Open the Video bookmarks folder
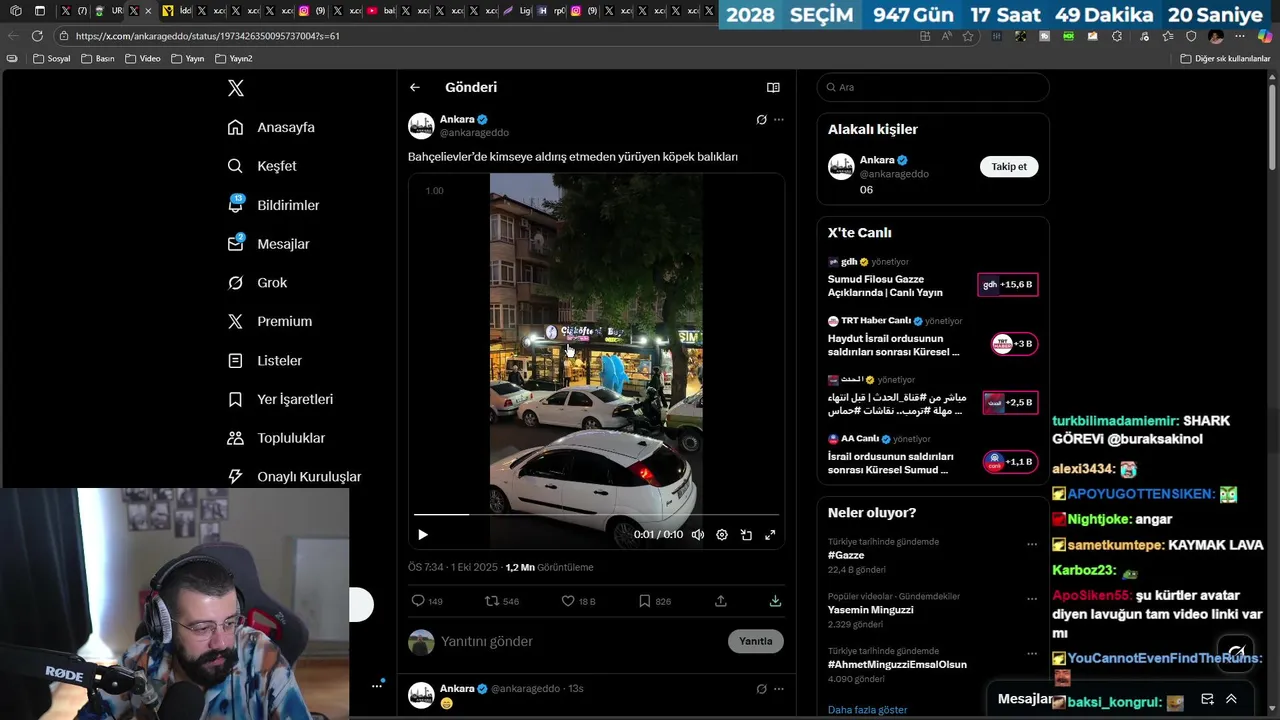The height and width of the screenshot is (720, 1280). (143, 59)
